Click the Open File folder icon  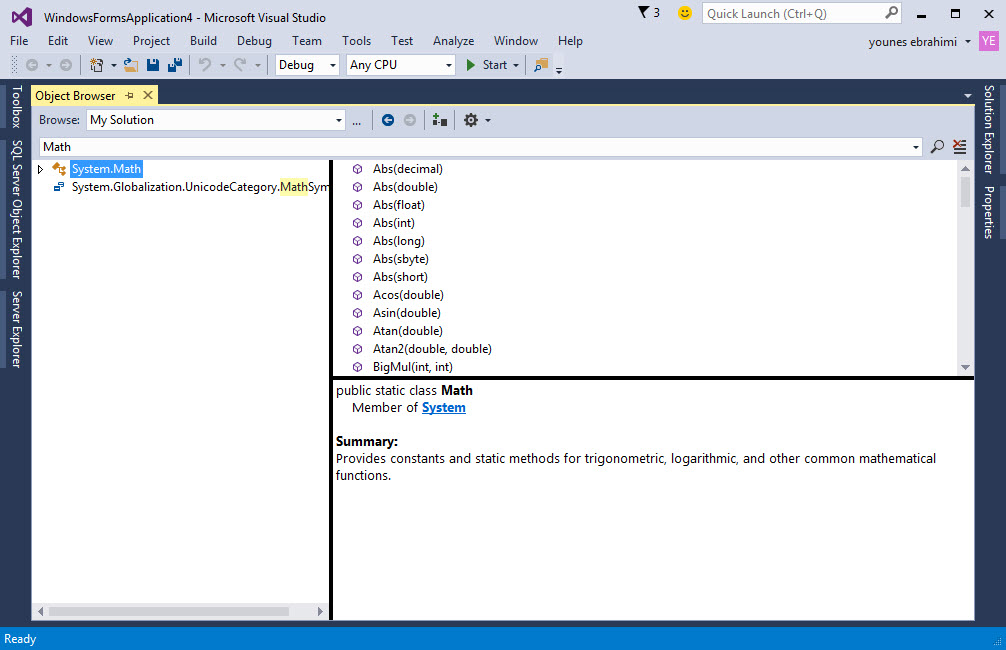coord(130,65)
